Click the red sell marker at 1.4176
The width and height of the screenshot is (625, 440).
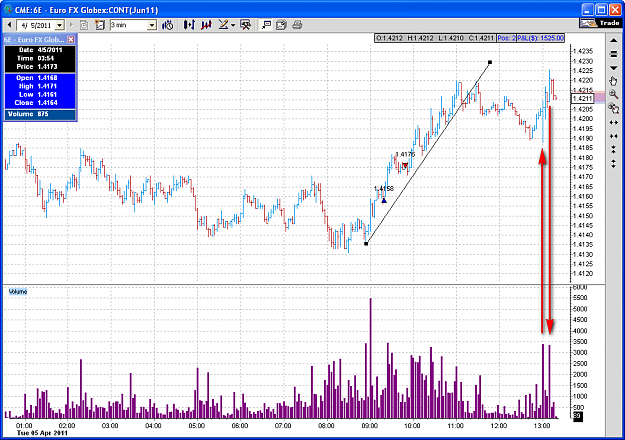pos(405,165)
